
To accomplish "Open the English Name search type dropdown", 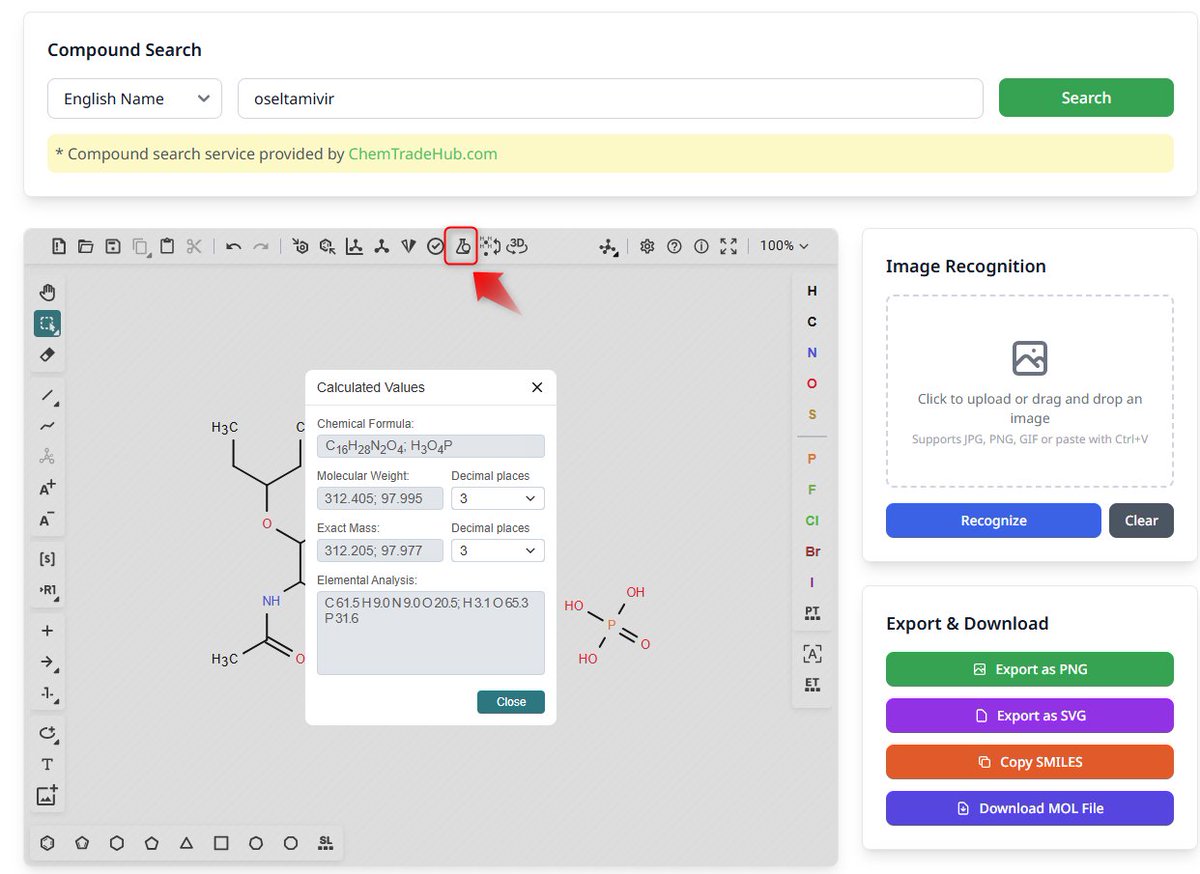I will [x=135, y=98].
